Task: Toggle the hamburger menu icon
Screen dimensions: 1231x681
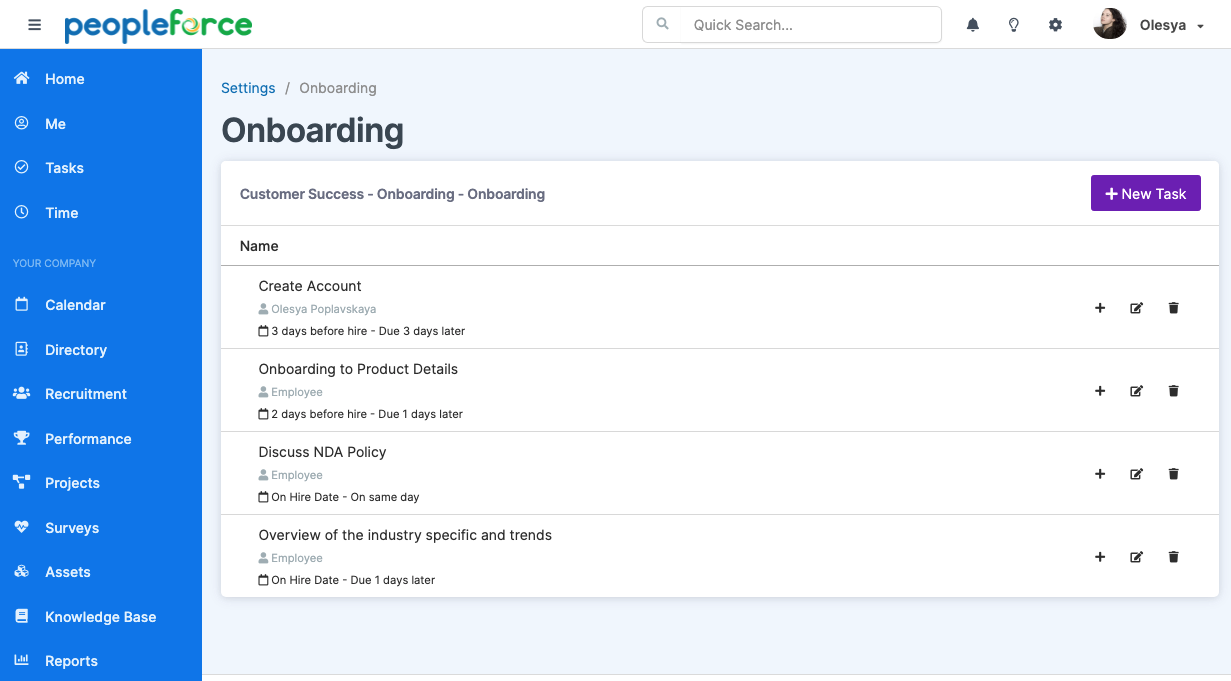Action: pos(35,25)
